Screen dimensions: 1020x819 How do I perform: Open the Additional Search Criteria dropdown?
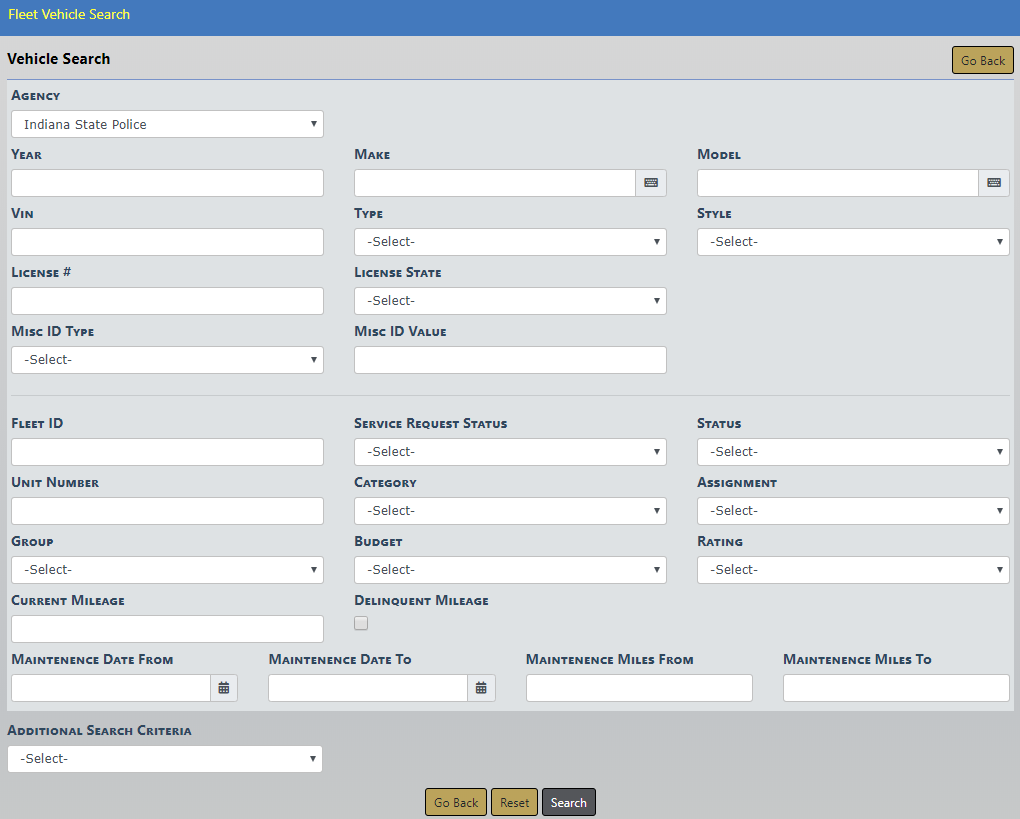(165, 759)
